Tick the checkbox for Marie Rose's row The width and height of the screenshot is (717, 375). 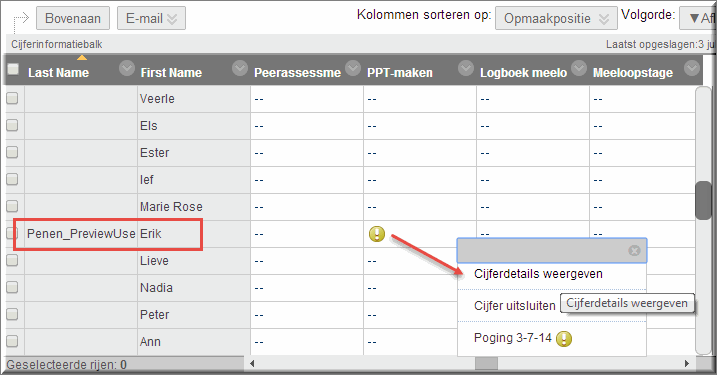pos(12,206)
